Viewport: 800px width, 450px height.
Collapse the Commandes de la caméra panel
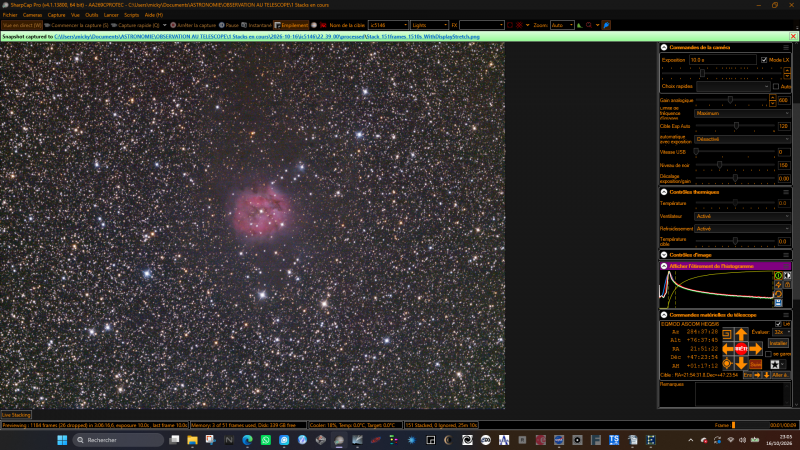[x=664, y=47]
